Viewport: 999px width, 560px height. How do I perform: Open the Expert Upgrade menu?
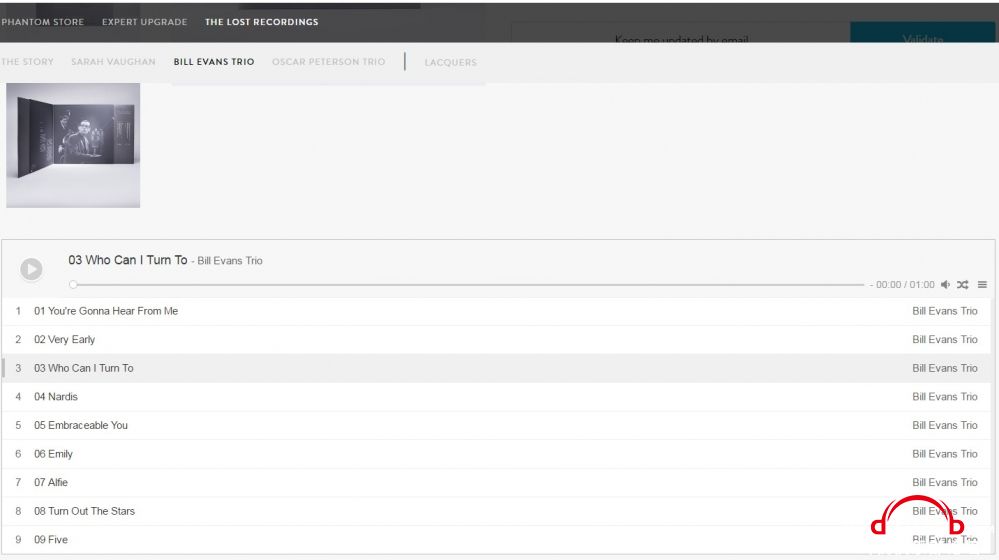click(x=145, y=22)
